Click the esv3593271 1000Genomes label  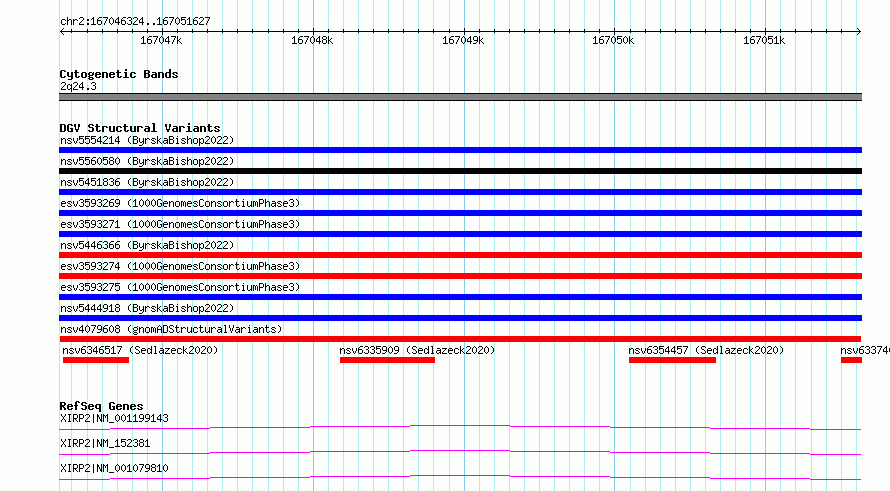click(180, 224)
